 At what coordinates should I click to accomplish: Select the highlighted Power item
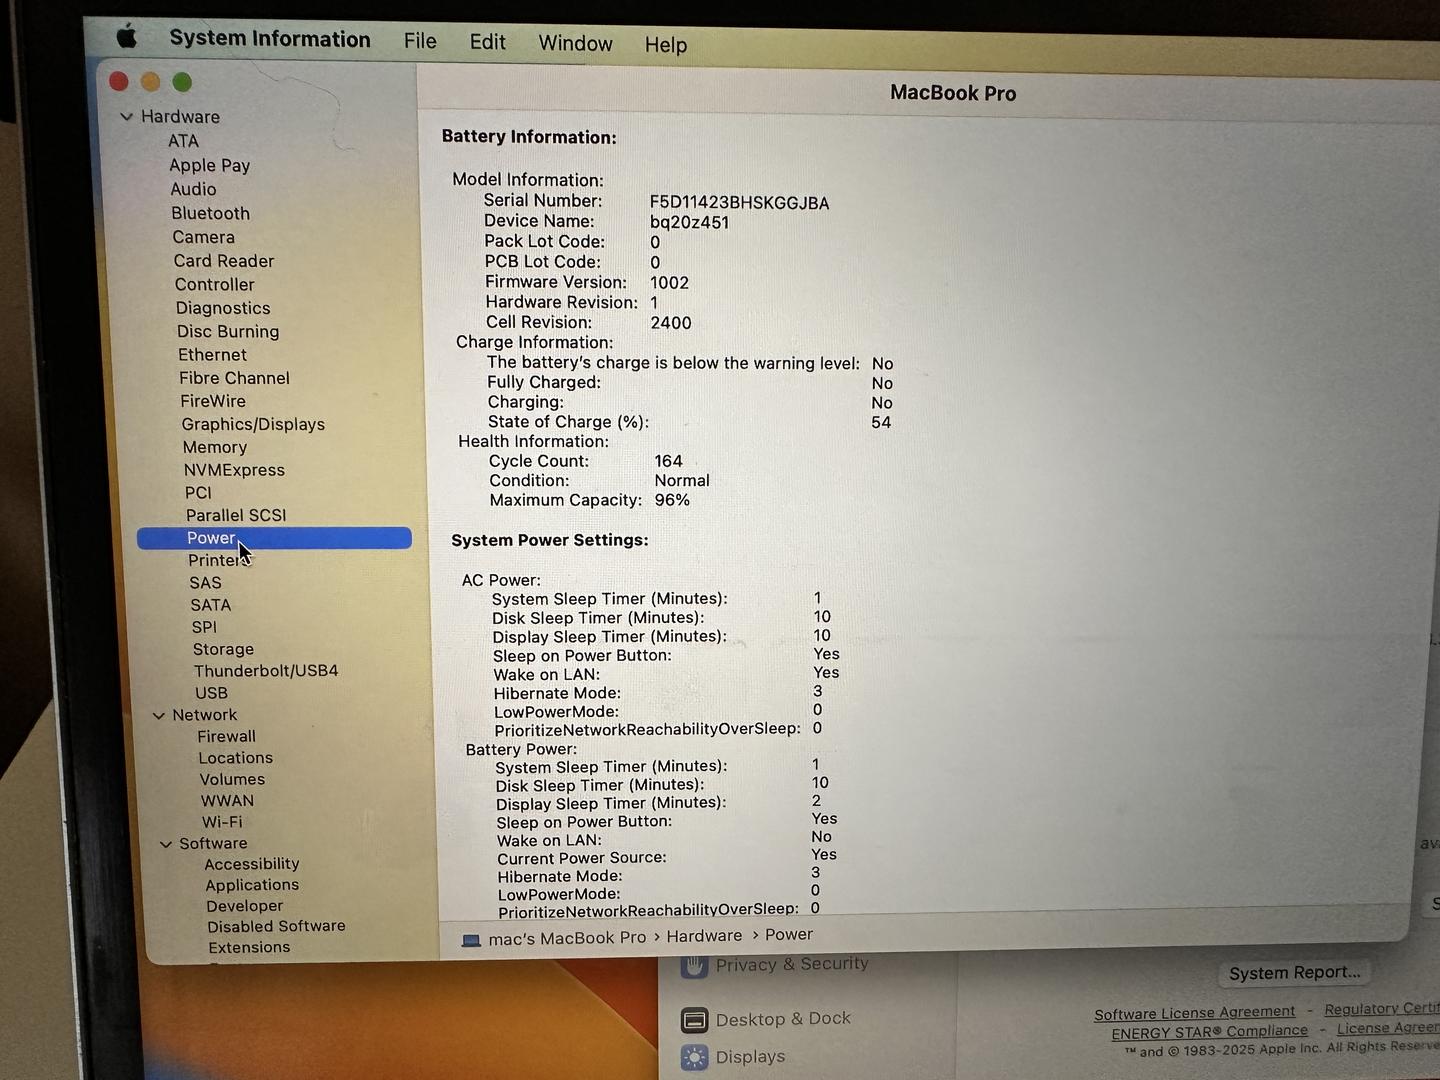tap(274, 538)
